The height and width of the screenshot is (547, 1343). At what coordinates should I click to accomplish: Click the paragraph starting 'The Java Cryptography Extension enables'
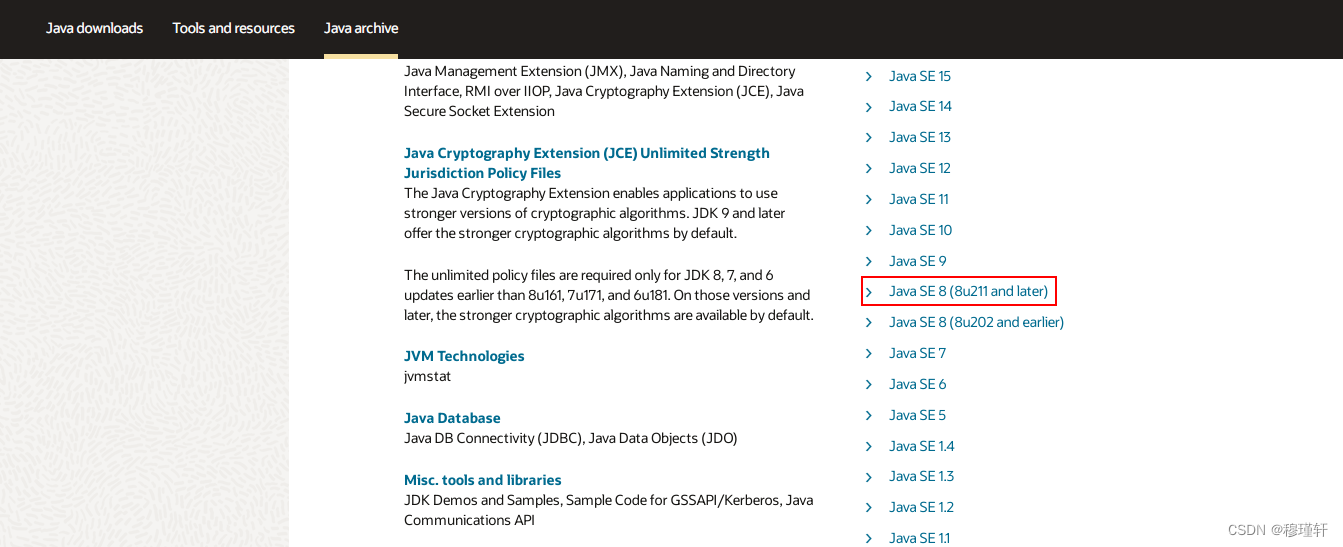click(595, 213)
